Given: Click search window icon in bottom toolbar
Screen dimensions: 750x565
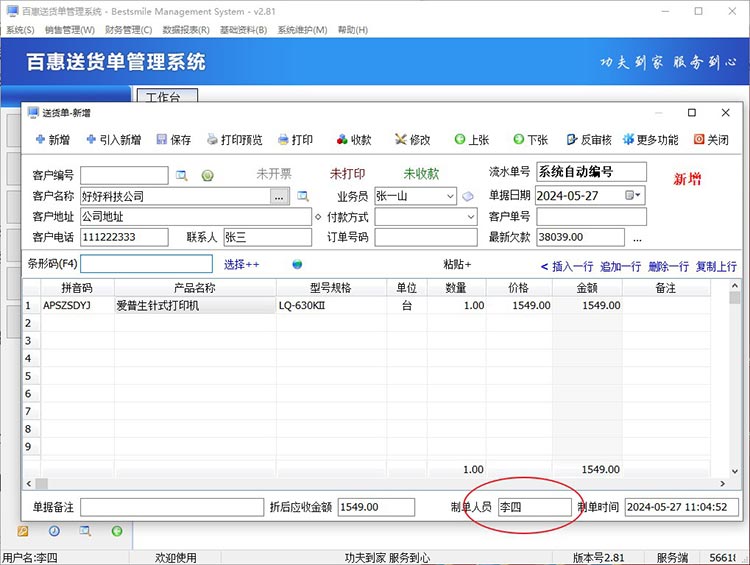Looking at the screenshot, I should 86,531.
